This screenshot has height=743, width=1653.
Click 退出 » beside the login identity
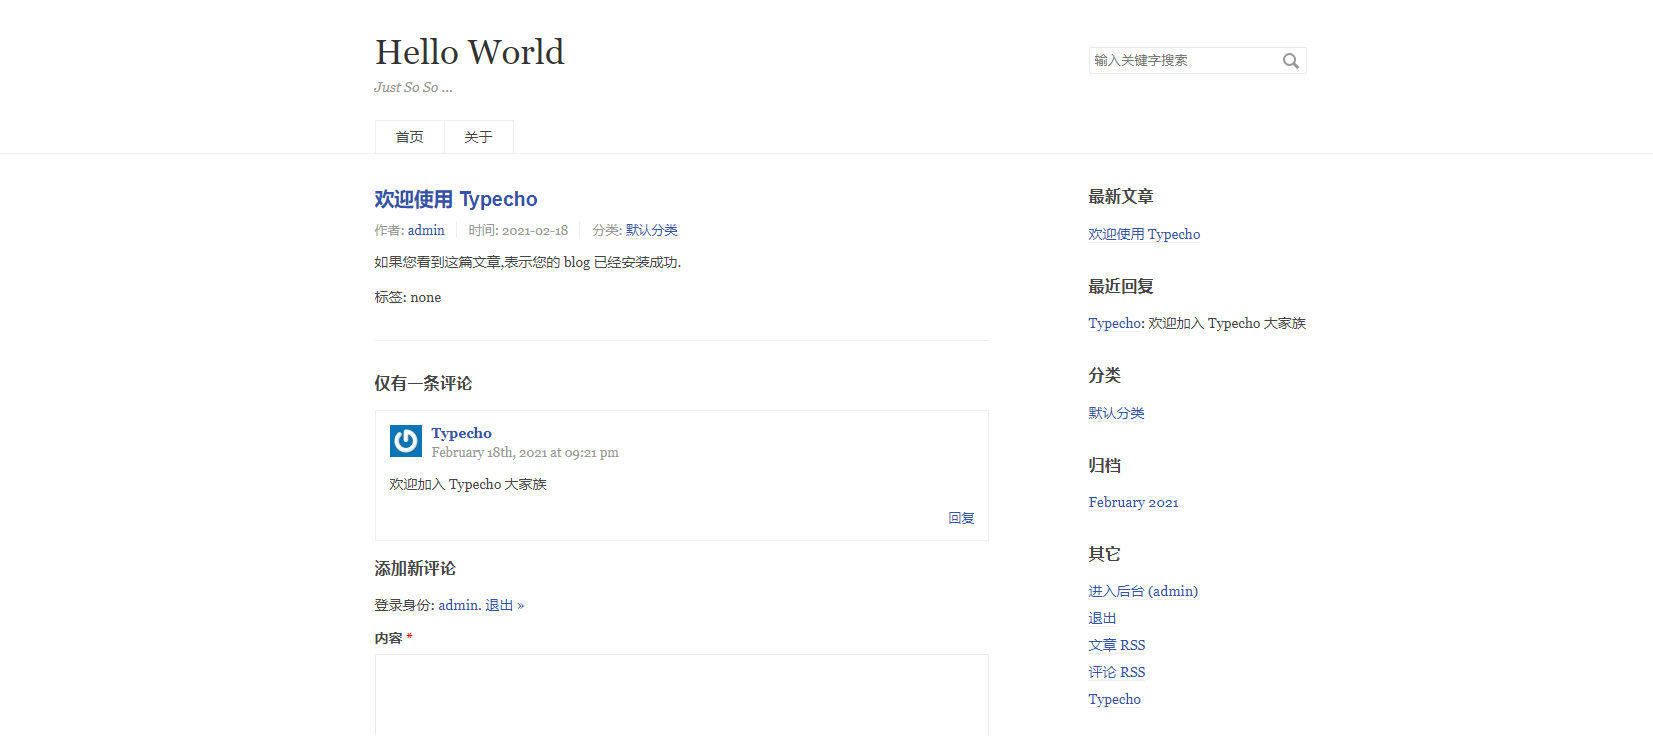[x=505, y=605]
